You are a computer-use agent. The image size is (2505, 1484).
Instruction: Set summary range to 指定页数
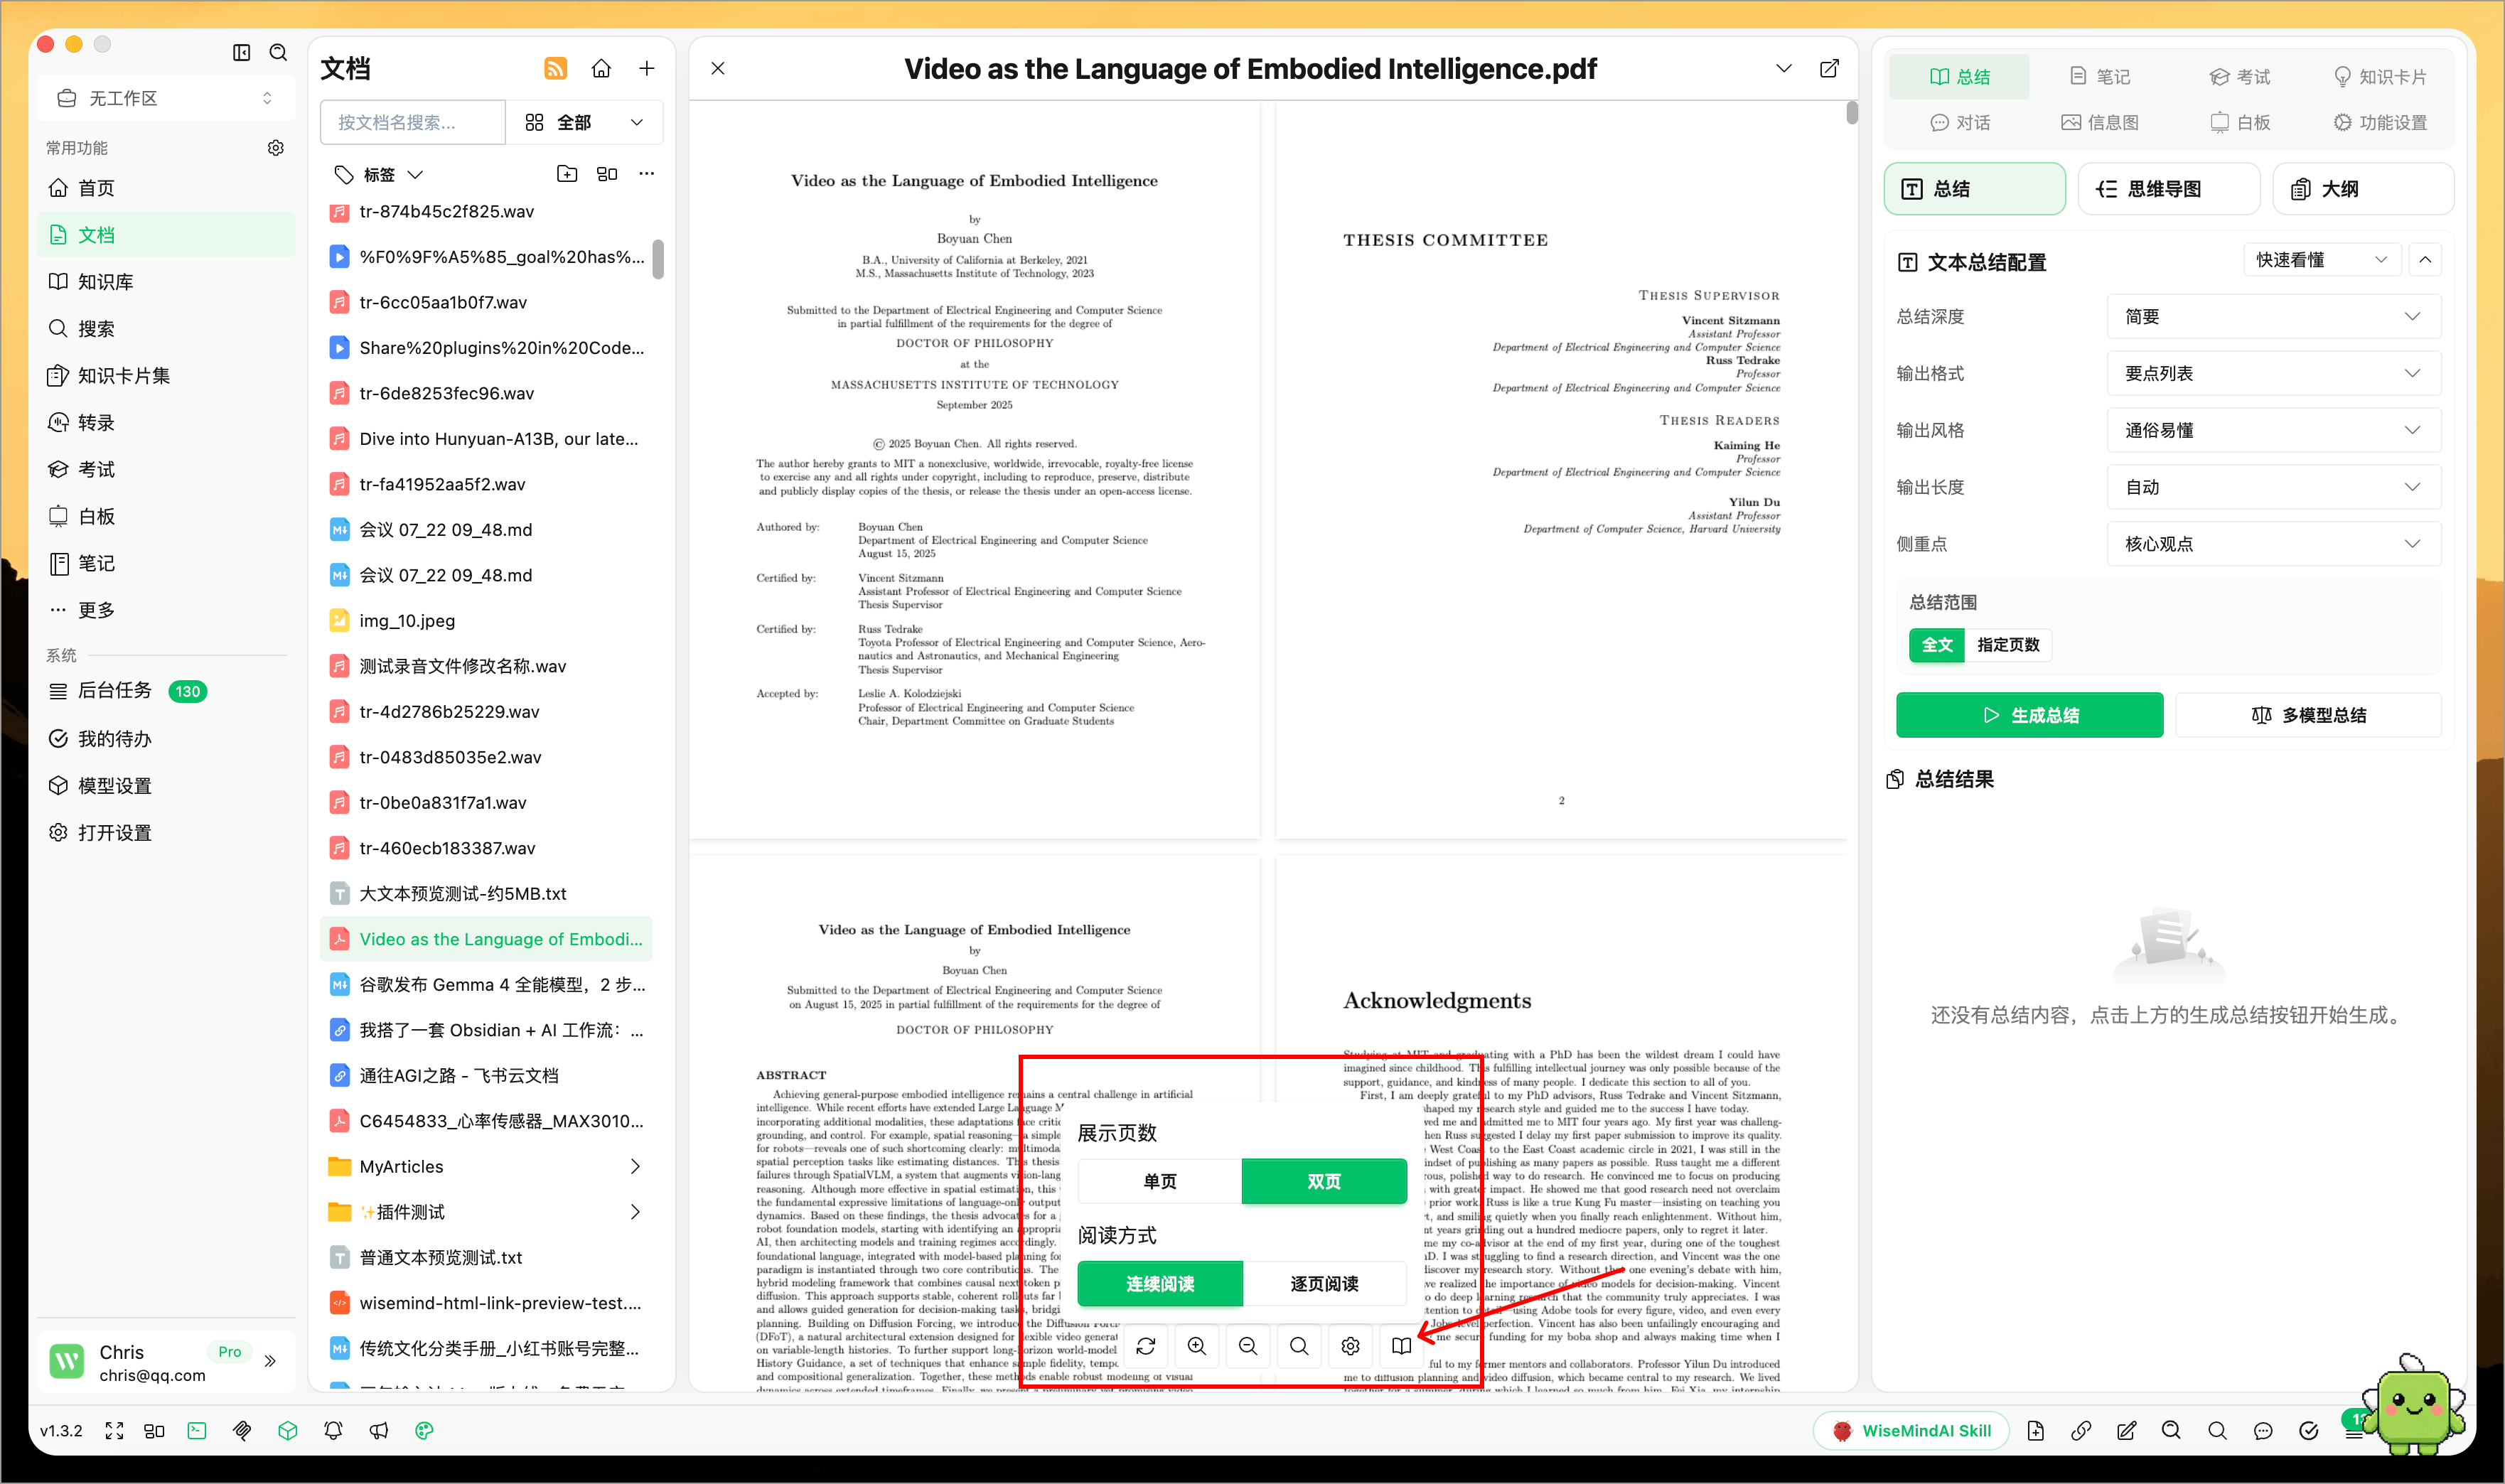click(x=2008, y=645)
